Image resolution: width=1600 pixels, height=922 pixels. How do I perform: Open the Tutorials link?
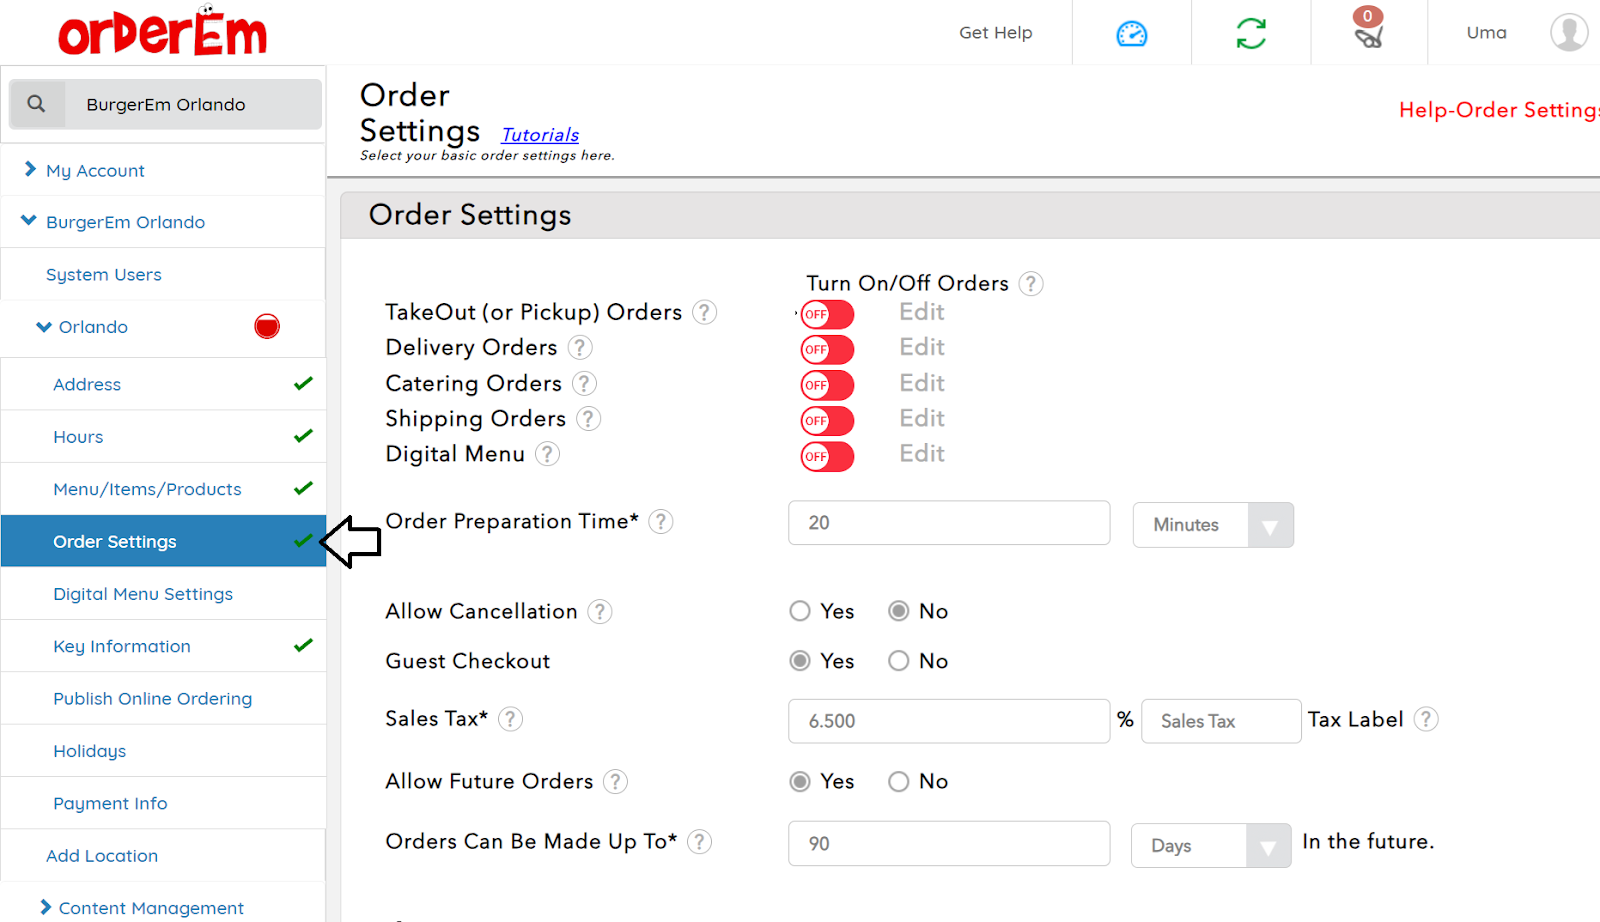(540, 135)
